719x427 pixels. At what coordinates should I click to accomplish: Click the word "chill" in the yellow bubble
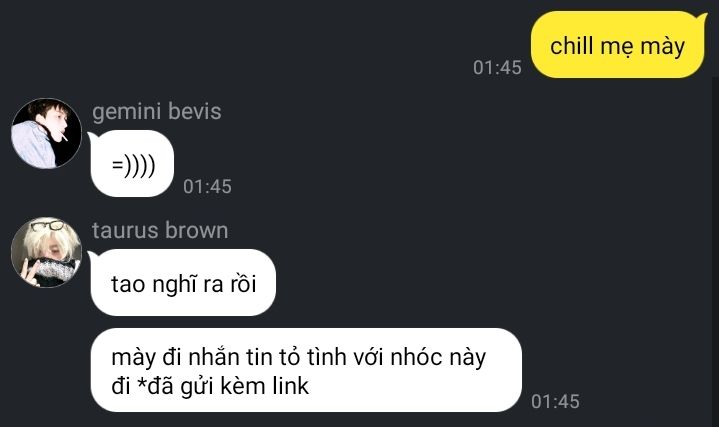[571, 46]
